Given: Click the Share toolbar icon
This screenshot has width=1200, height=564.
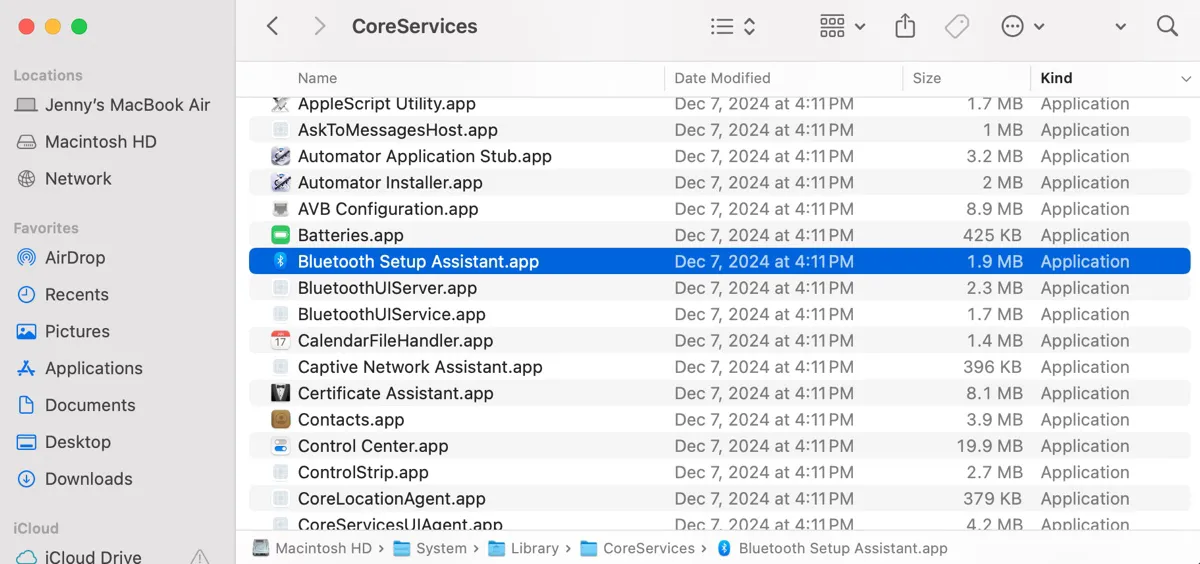Looking at the screenshot, I should tap(905, 27).
